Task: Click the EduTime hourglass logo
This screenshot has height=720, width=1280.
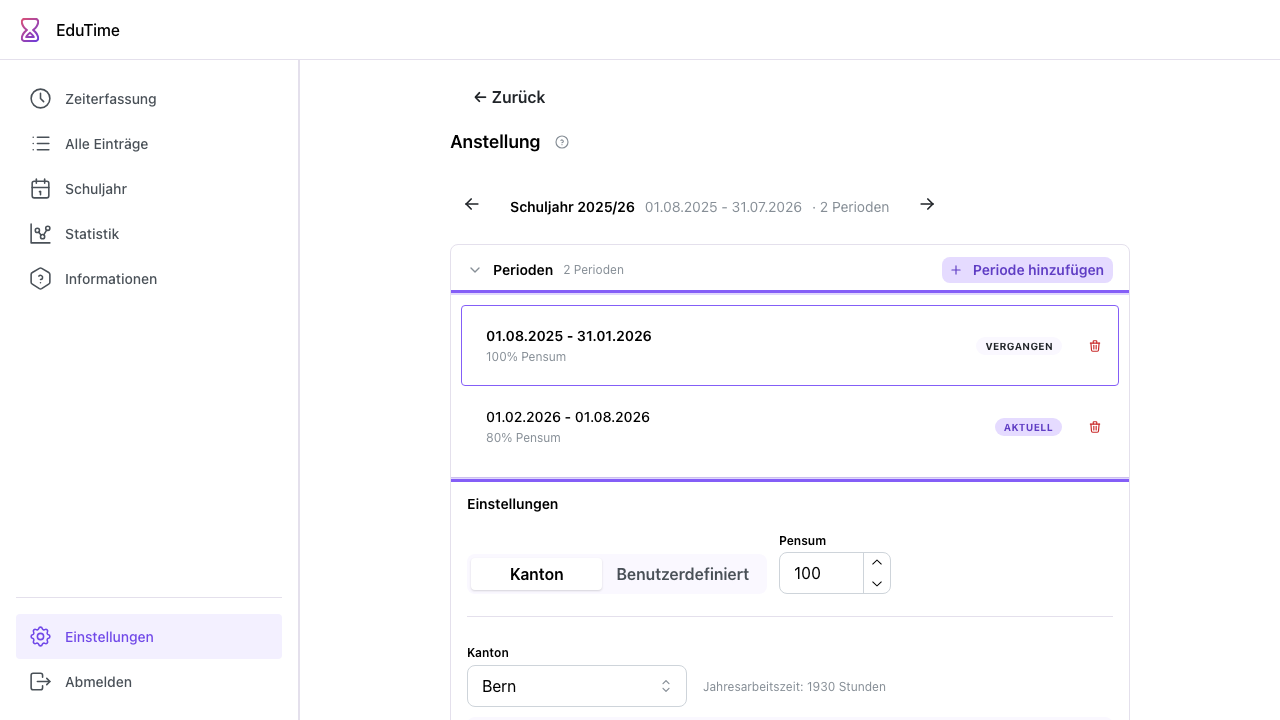Action: pos(31,30)
